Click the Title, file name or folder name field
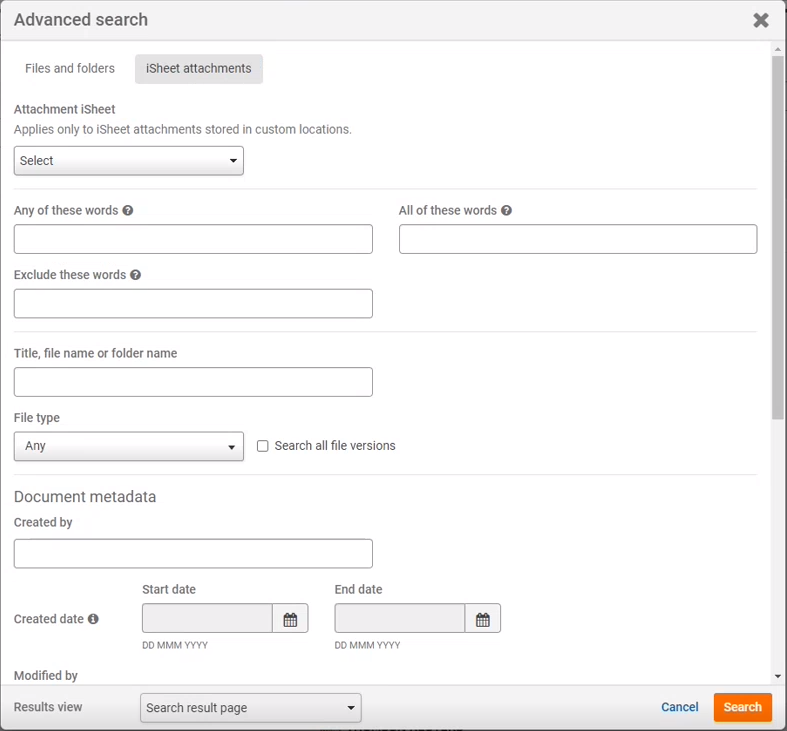Viewport: 787px width, 731px height. (193, 382)
